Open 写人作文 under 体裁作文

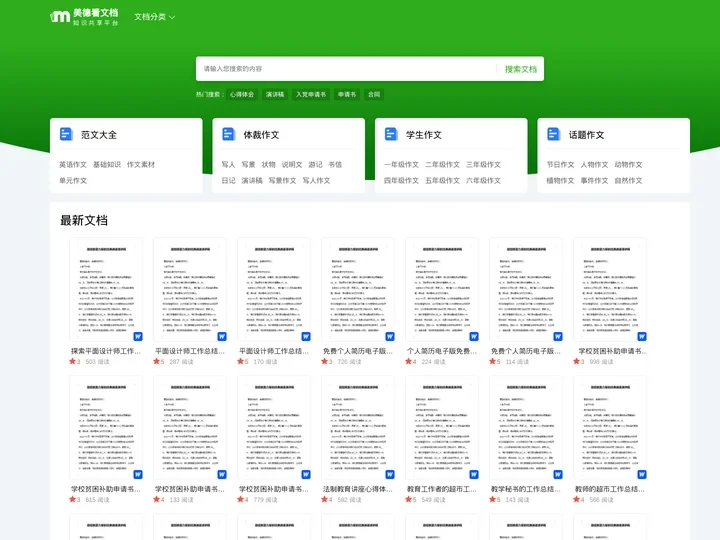click(x=316, y=180)
